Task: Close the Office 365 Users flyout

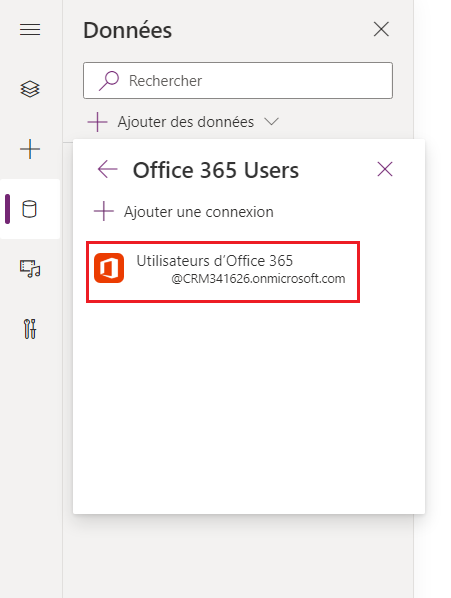Action: click(x=385, y=169)
